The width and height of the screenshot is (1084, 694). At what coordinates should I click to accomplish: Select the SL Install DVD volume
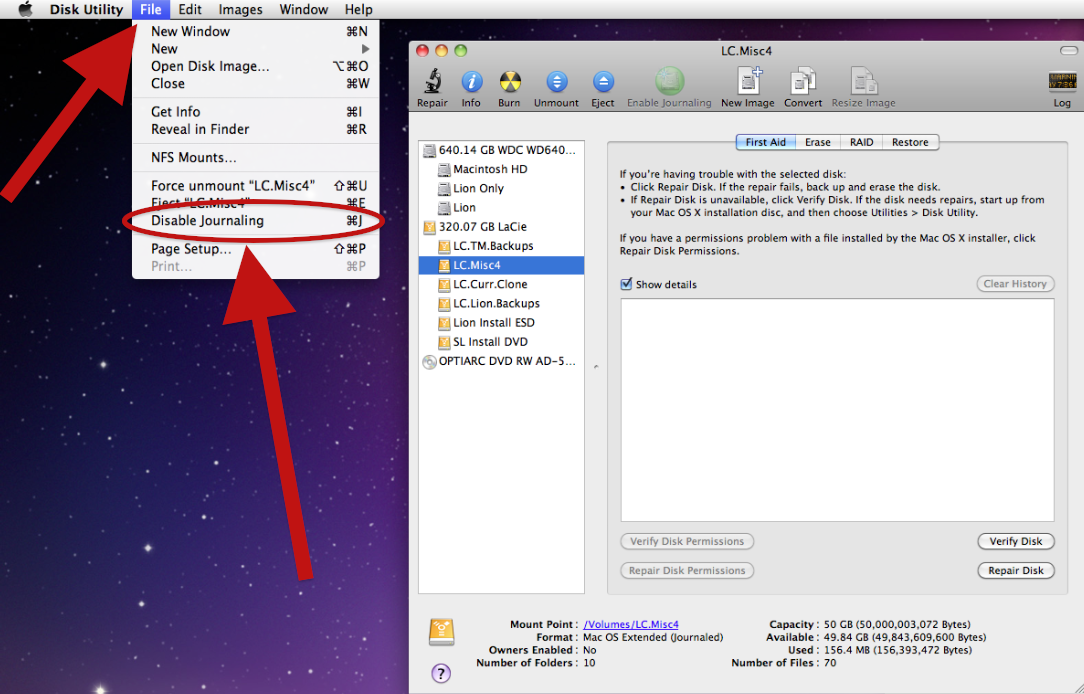click(x=501, y=342)
